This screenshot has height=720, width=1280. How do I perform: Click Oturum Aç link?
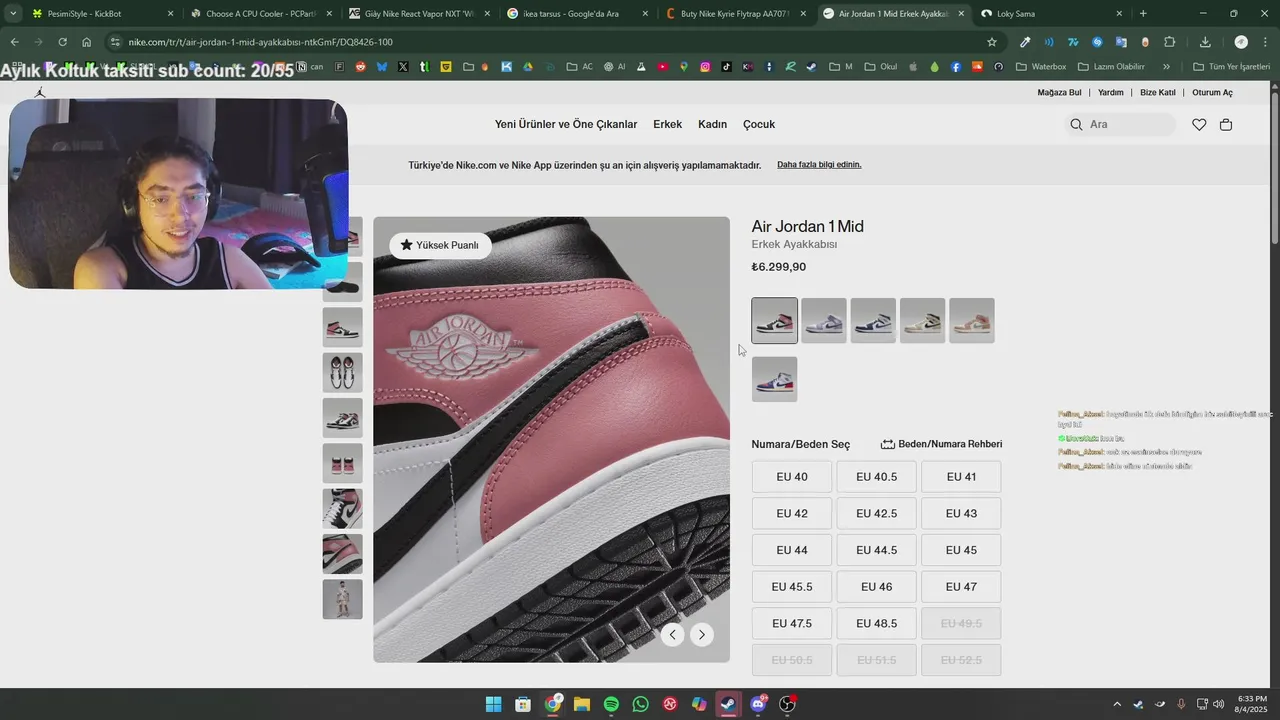pyautogui.click(x=1212, y=92)
